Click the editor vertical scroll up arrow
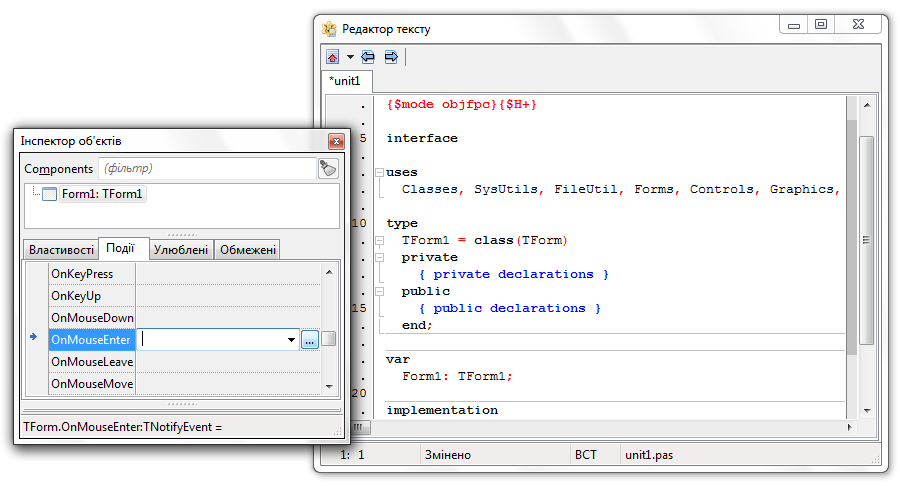This screenshot has width=900, height=489. (867, 105)
